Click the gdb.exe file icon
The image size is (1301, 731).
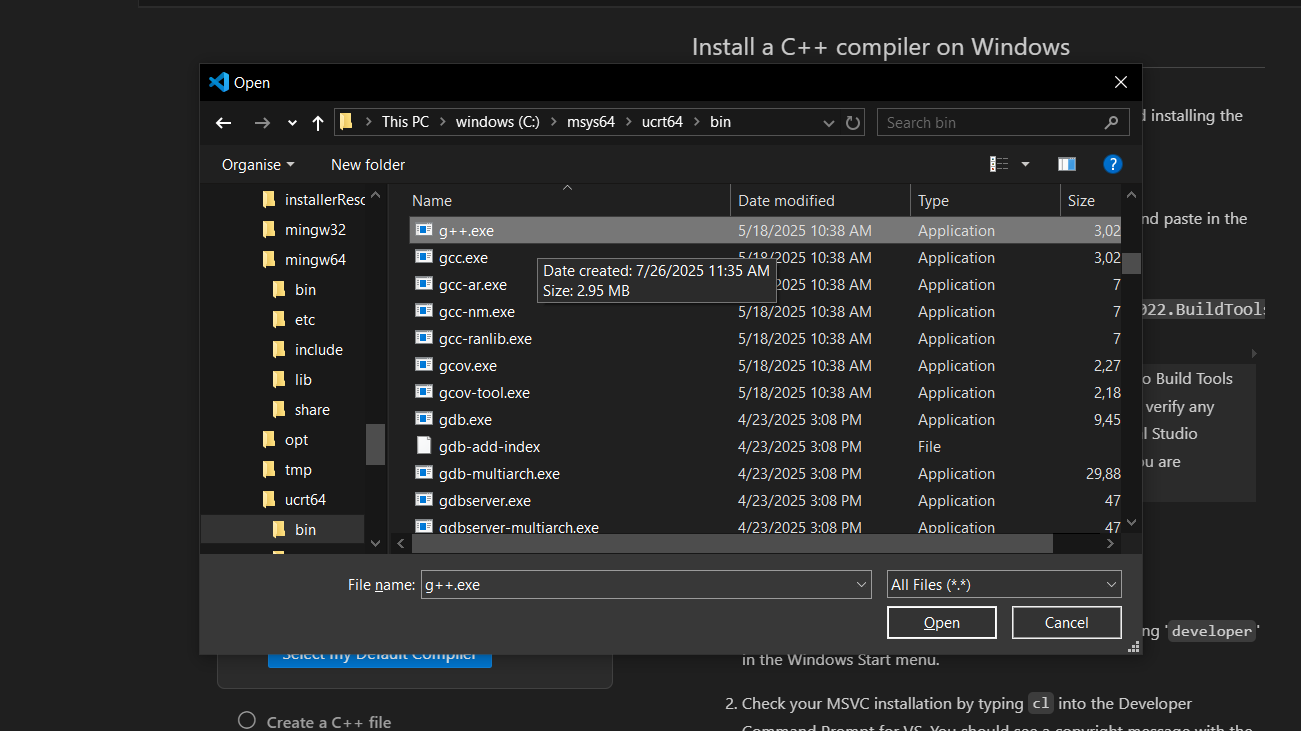[x=424, y=419]
